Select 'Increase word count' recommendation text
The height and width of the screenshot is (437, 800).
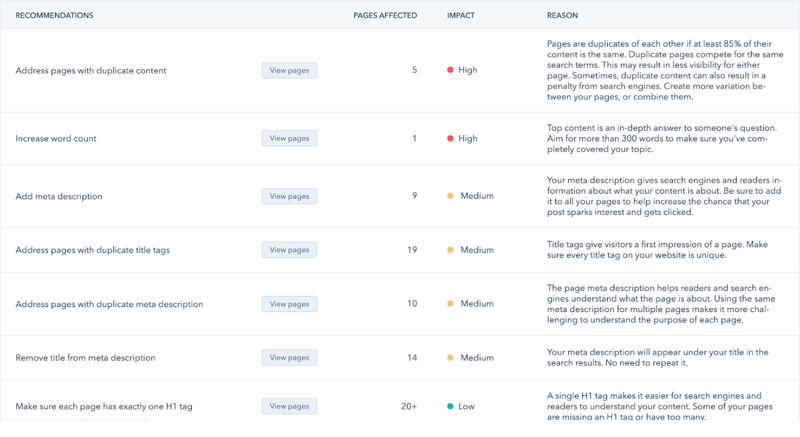pyautogui.click(x=56, y=138)
